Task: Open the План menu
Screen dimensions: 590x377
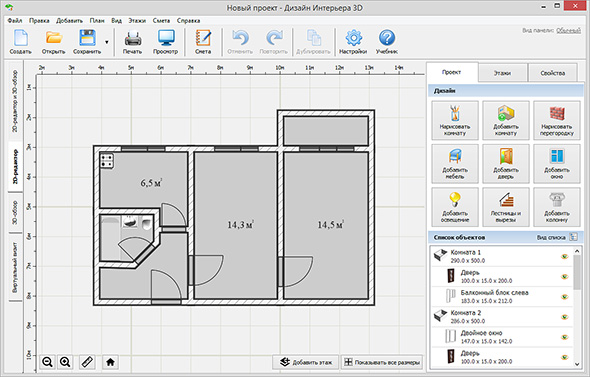Action: click(97, 20)
